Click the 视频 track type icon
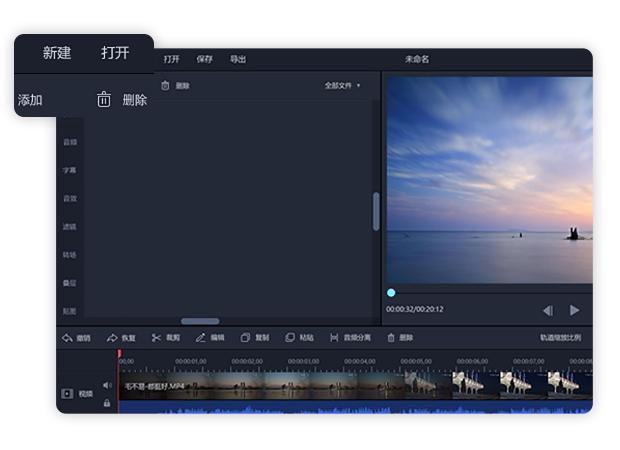 [x=67, y=393]
